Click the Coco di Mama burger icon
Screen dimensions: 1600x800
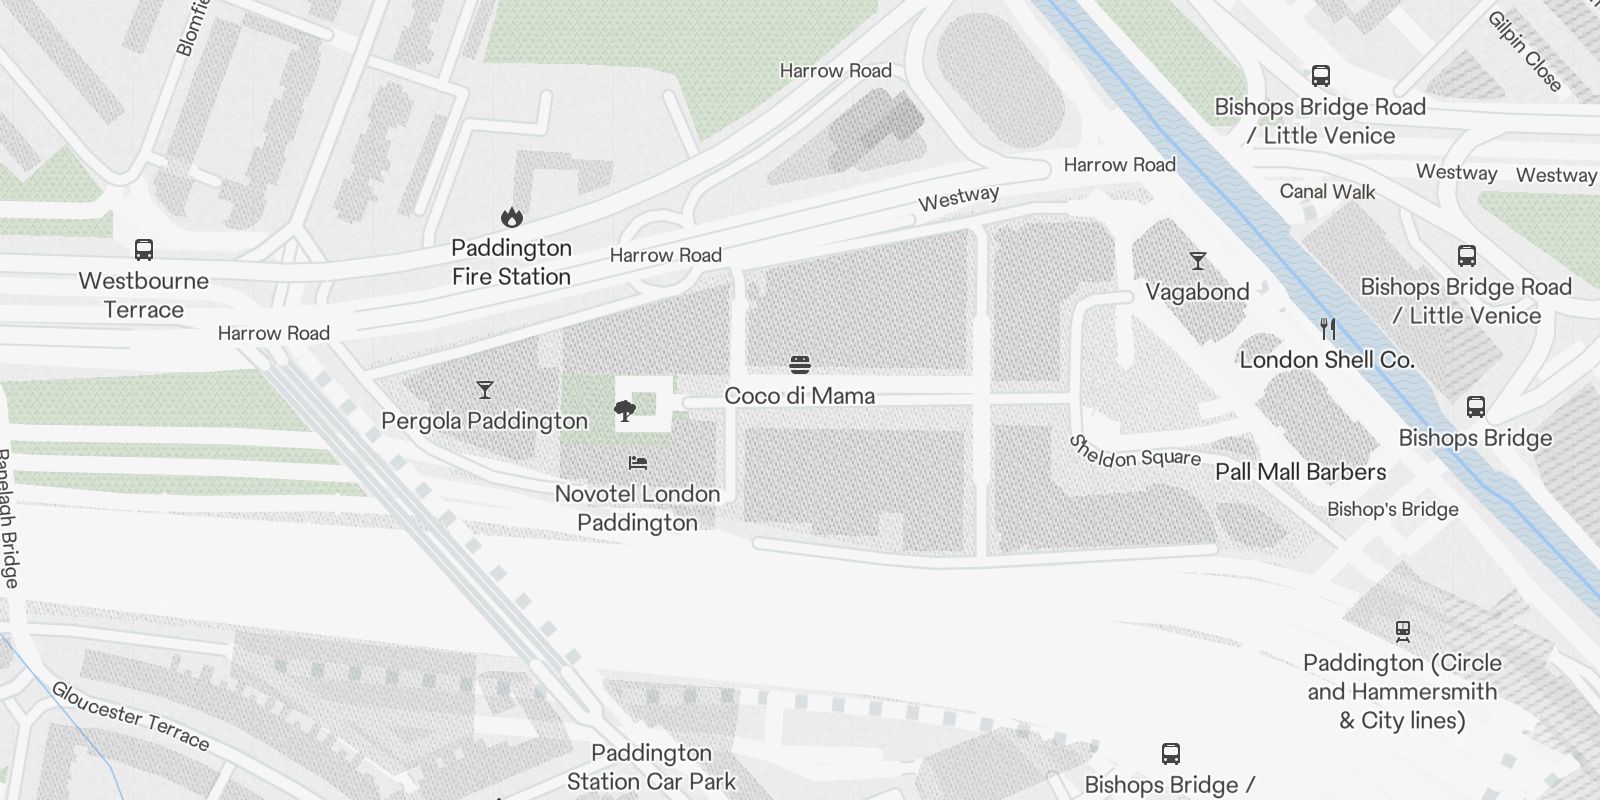tap(800, 365)
